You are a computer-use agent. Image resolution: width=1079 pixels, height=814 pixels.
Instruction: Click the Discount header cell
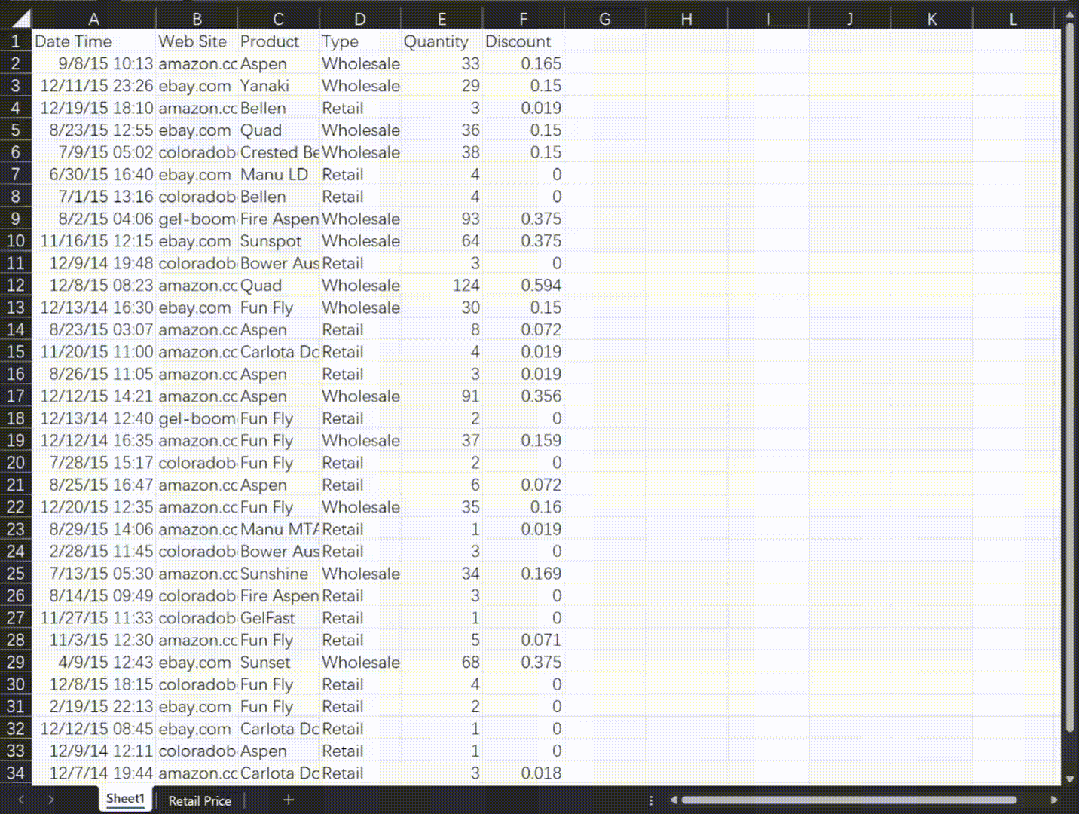[523, 42]
